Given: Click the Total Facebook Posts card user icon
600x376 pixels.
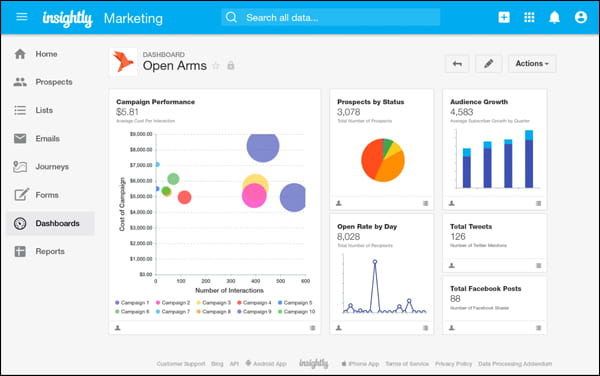Looking at the screenshot, I should pos(452,328).
